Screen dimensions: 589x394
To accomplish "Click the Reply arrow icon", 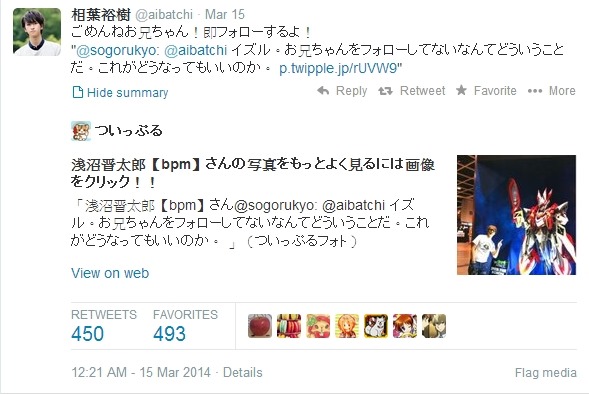I will 323,91.
